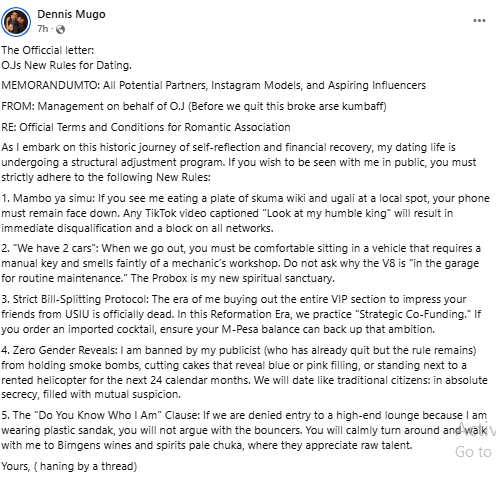
Task: Click the MEMORANDUMTO All Potential Partners line
Action: [213, 86]
